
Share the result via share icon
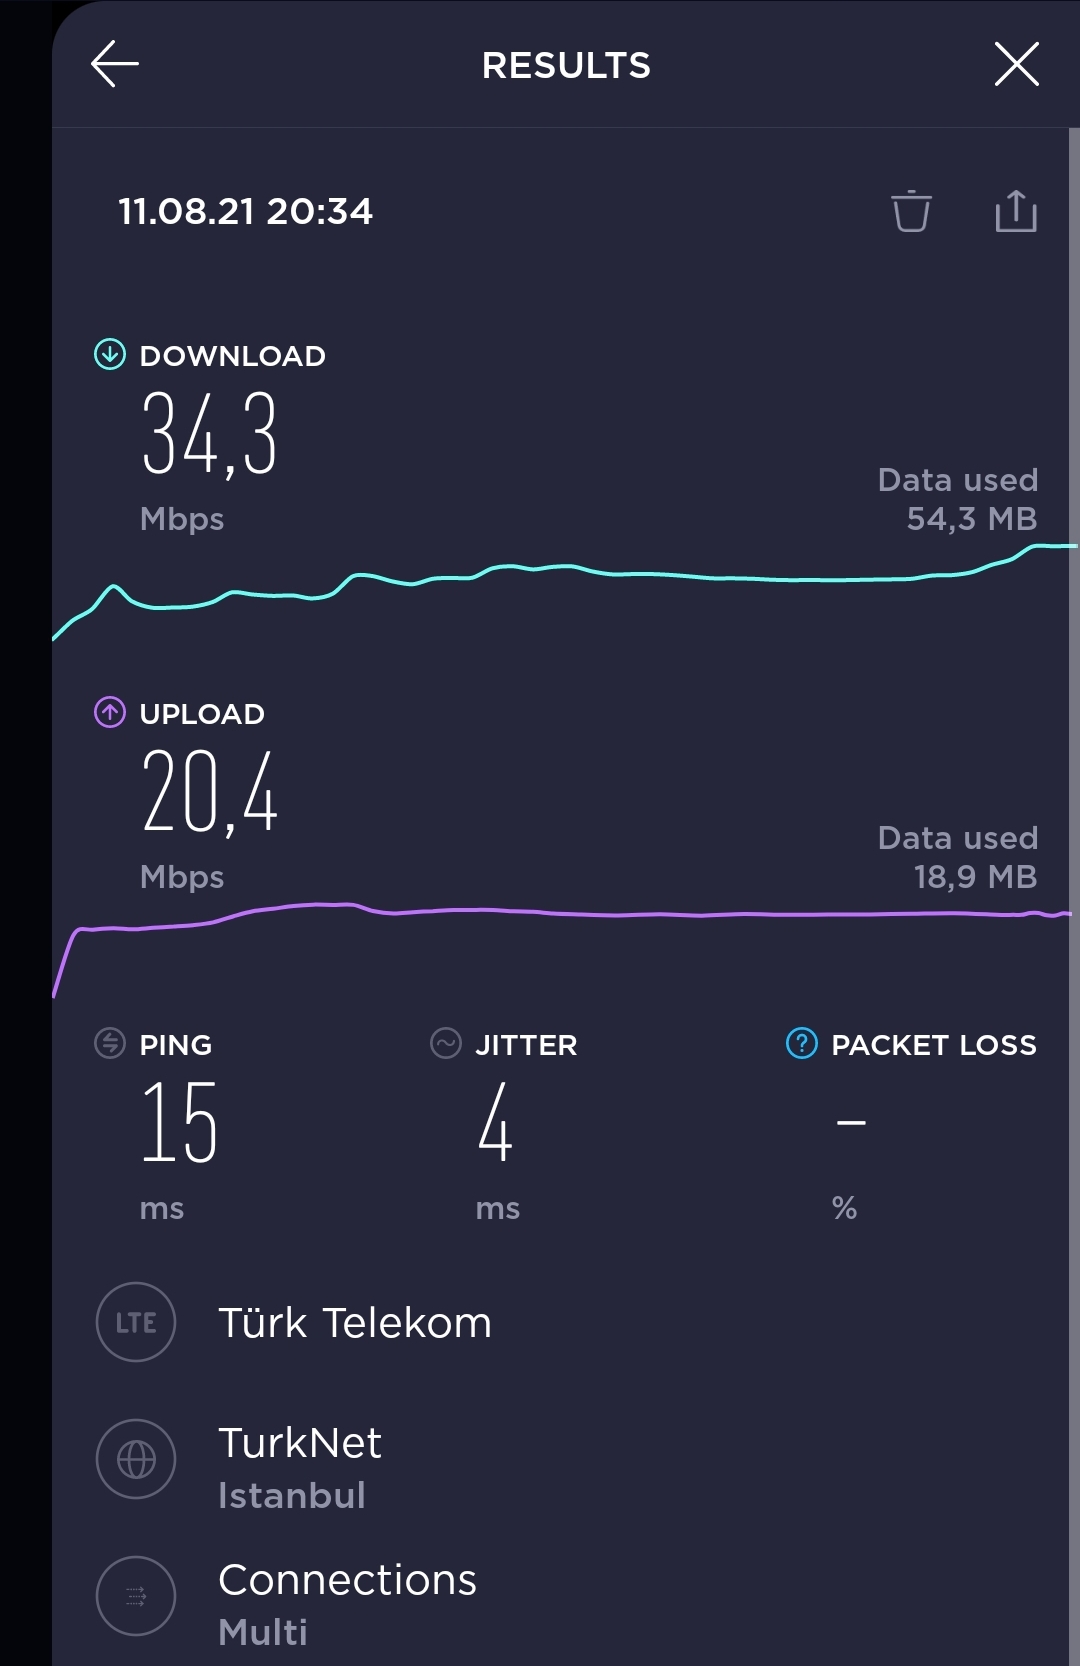point(1016,211)
